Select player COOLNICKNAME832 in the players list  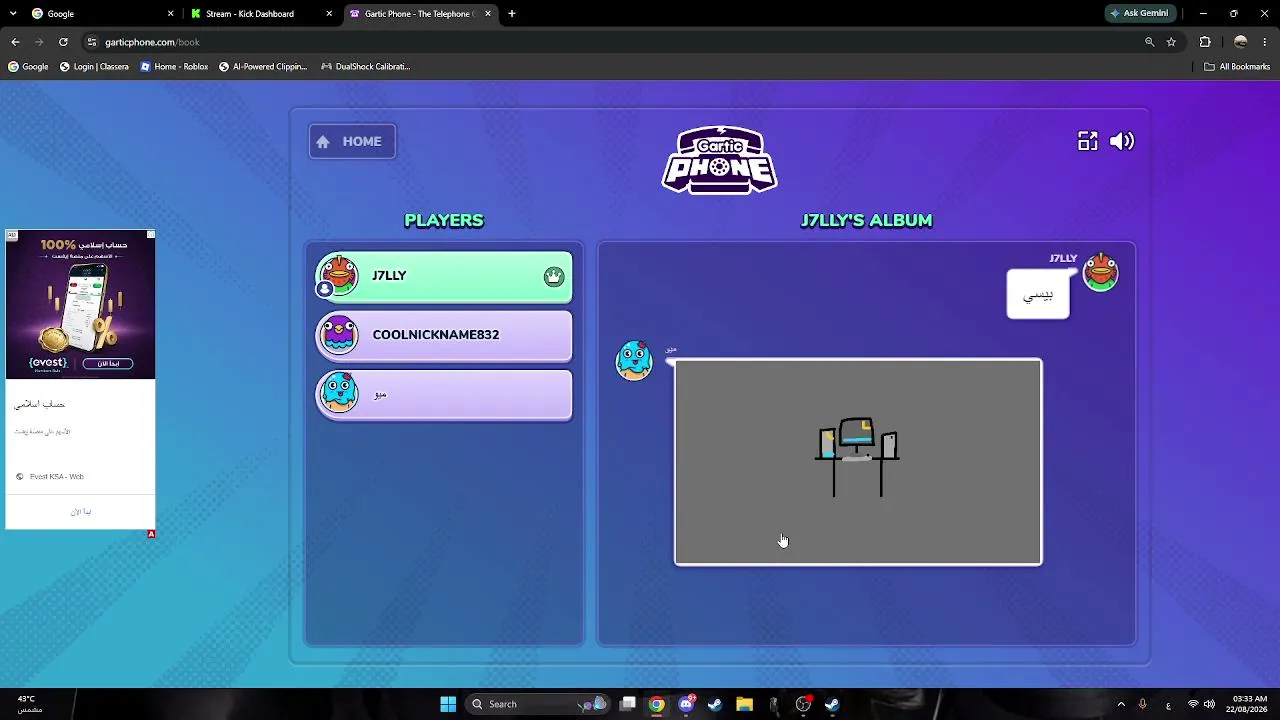pos(444,335)
